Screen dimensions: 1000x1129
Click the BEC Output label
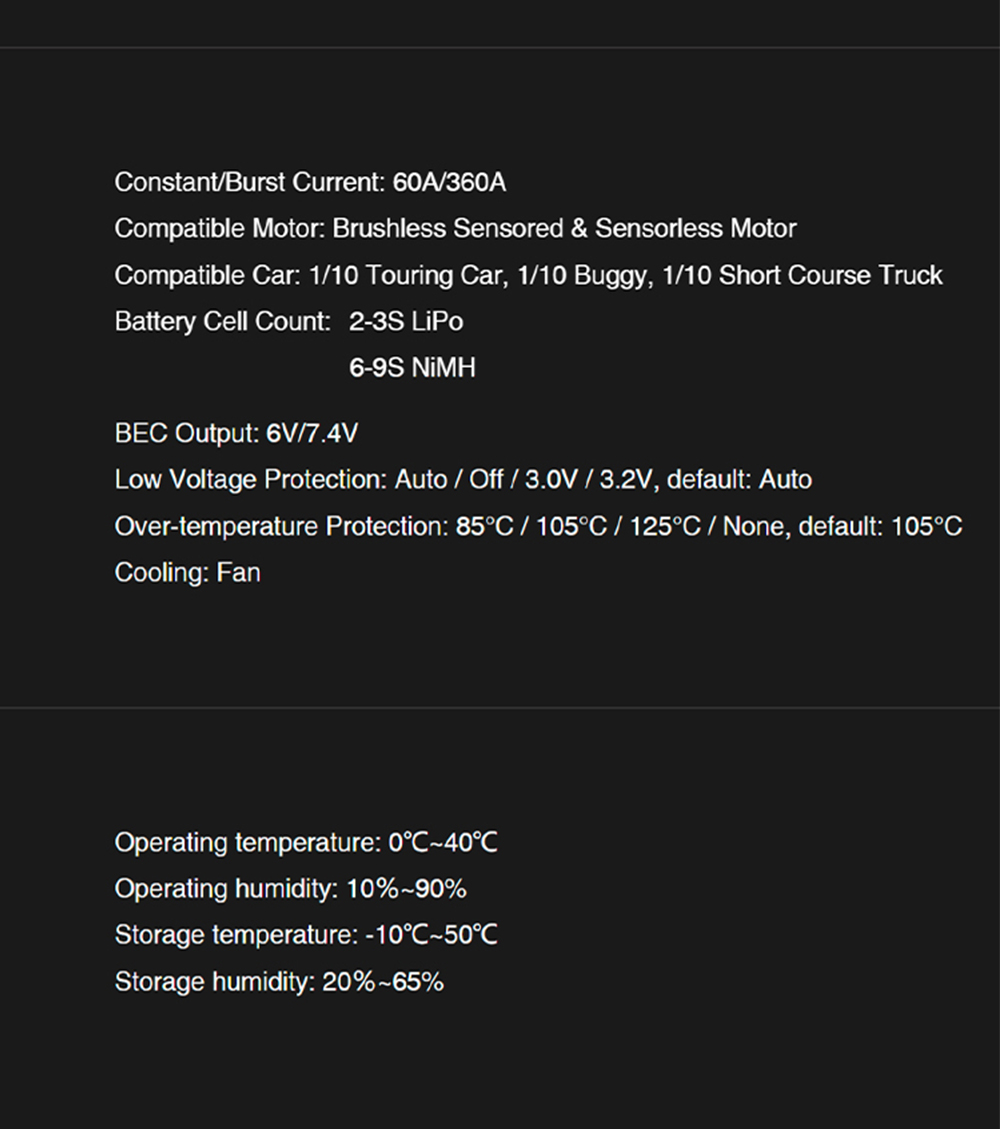pos(186,434)
